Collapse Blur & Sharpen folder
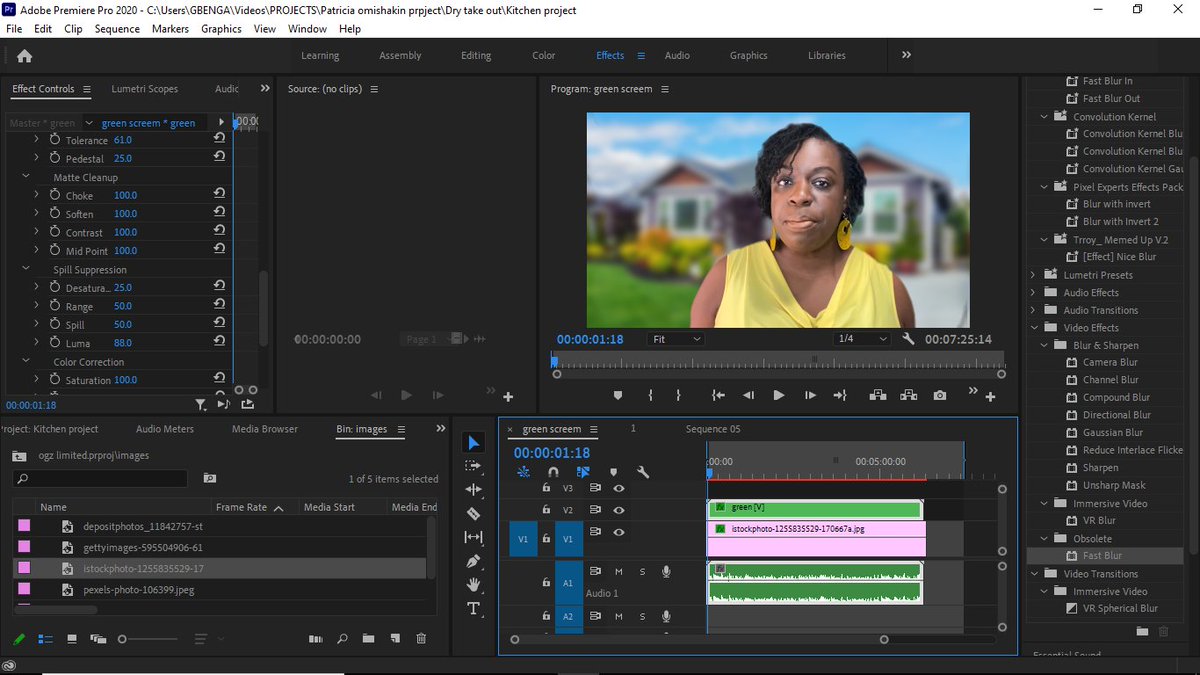The width and height of the screenshot is (1200, 675). click(1046, 345)
